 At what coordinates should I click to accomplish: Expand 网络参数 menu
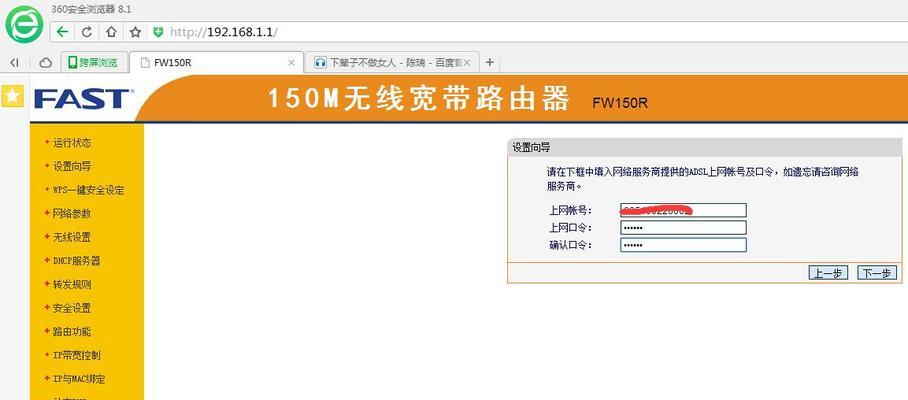pos(72,214)
